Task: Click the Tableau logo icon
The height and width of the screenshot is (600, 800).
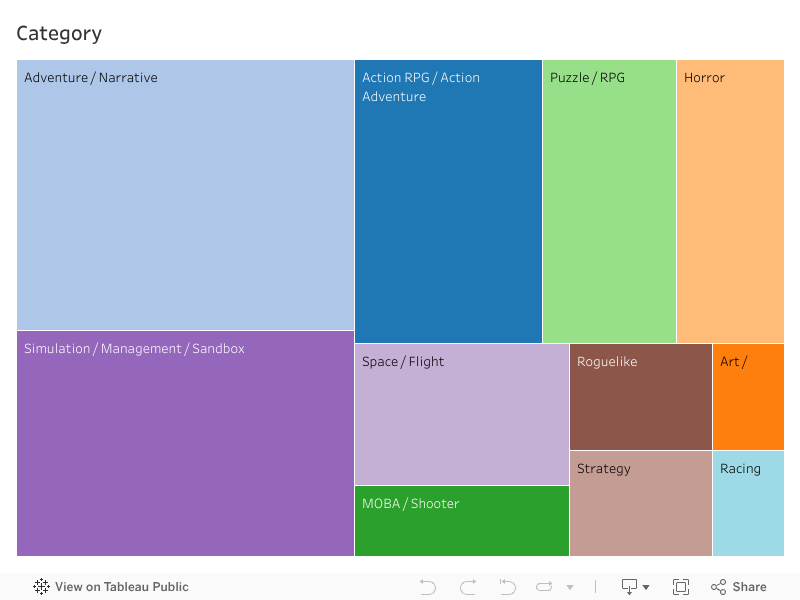Action: click(x=41, y=587)
